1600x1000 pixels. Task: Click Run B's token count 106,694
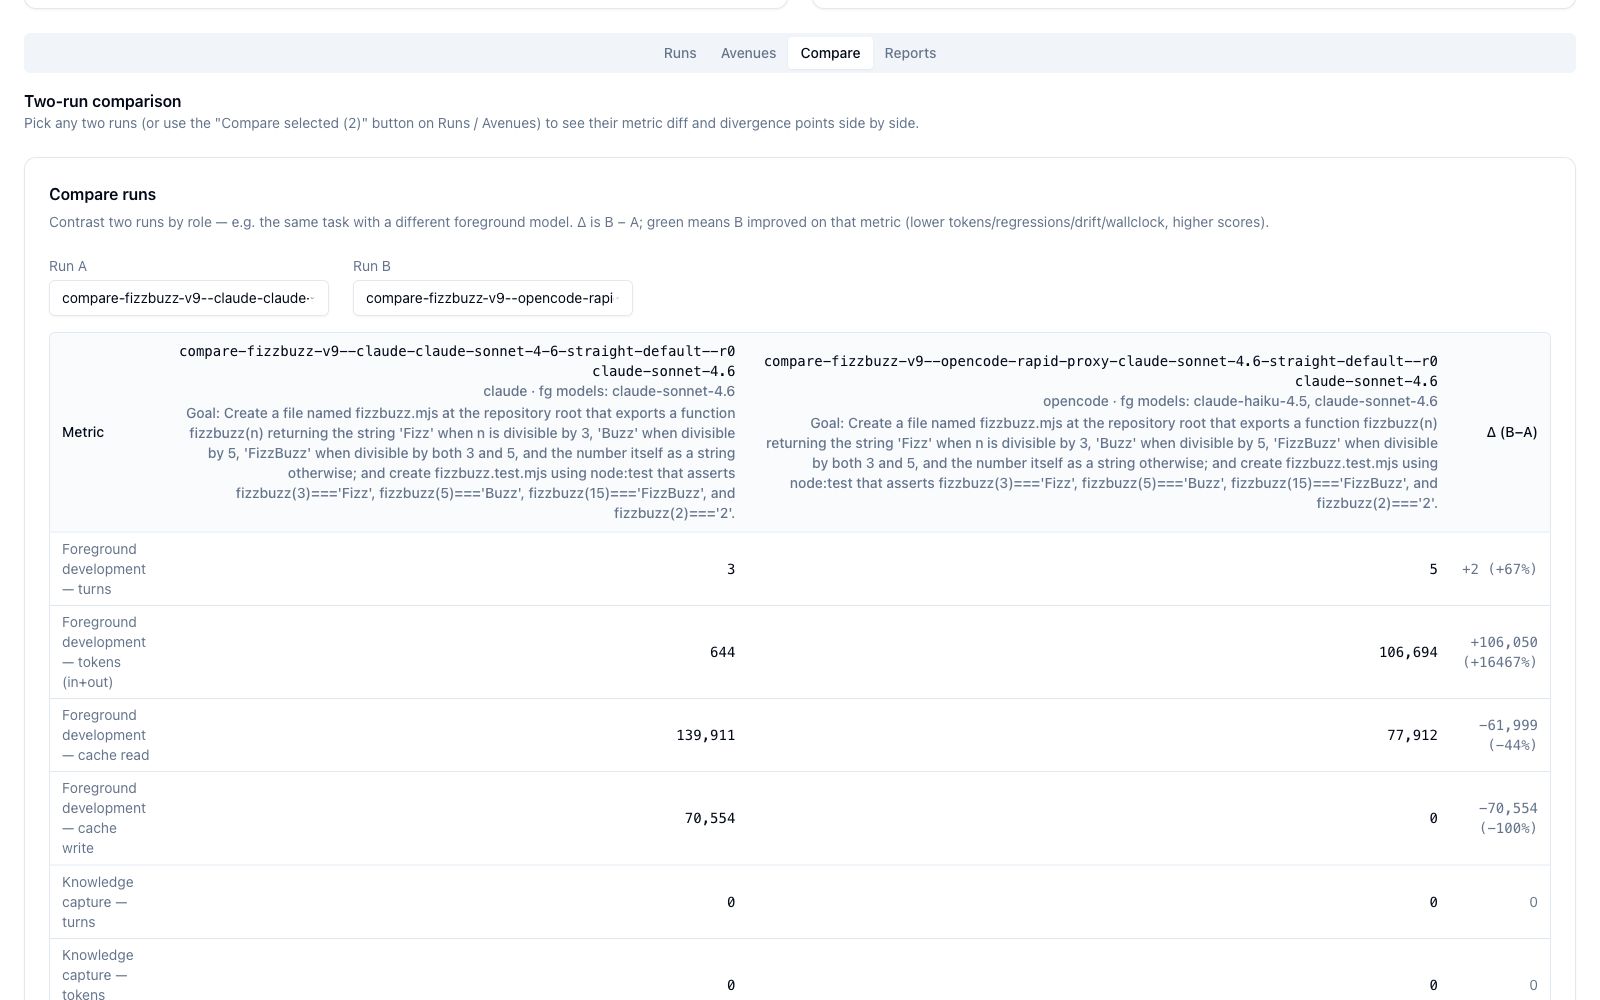point(1408,652)
